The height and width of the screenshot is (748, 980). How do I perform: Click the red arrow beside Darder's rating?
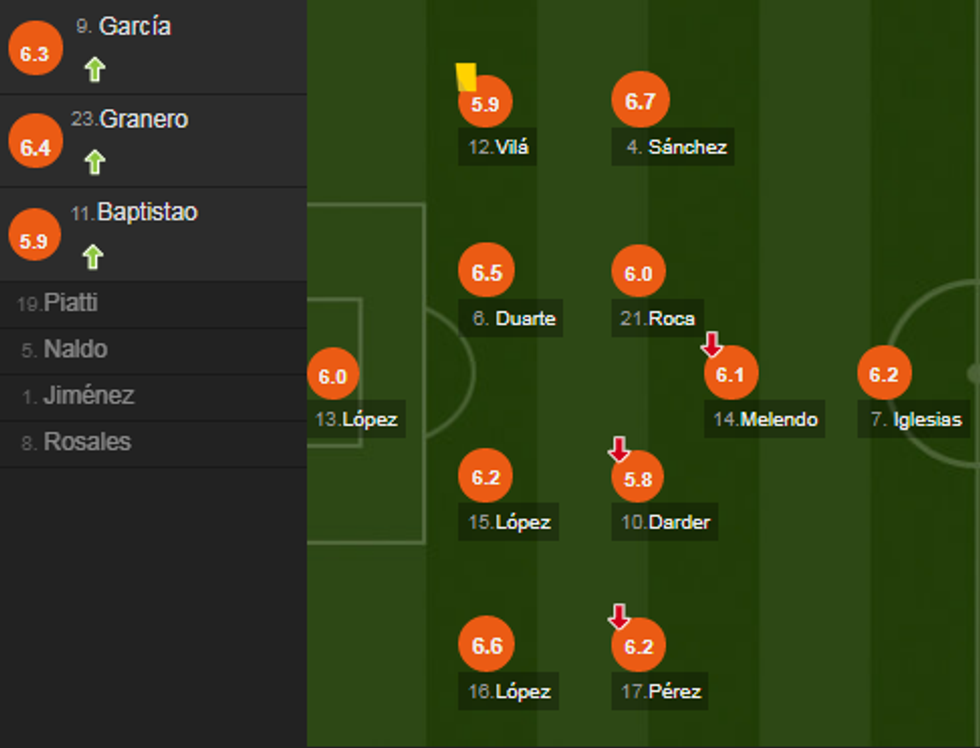(619, 450)
